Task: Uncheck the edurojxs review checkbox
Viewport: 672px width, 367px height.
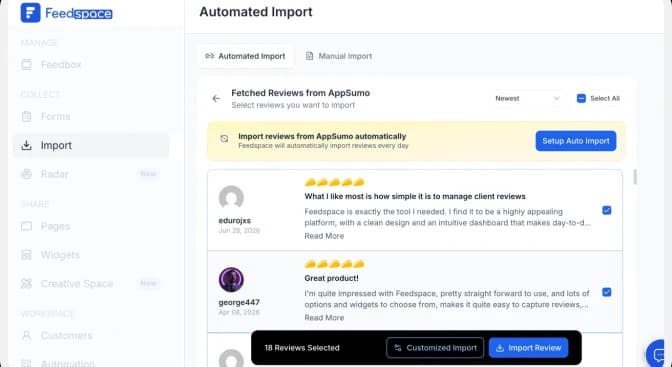Action: coord(606,210)
